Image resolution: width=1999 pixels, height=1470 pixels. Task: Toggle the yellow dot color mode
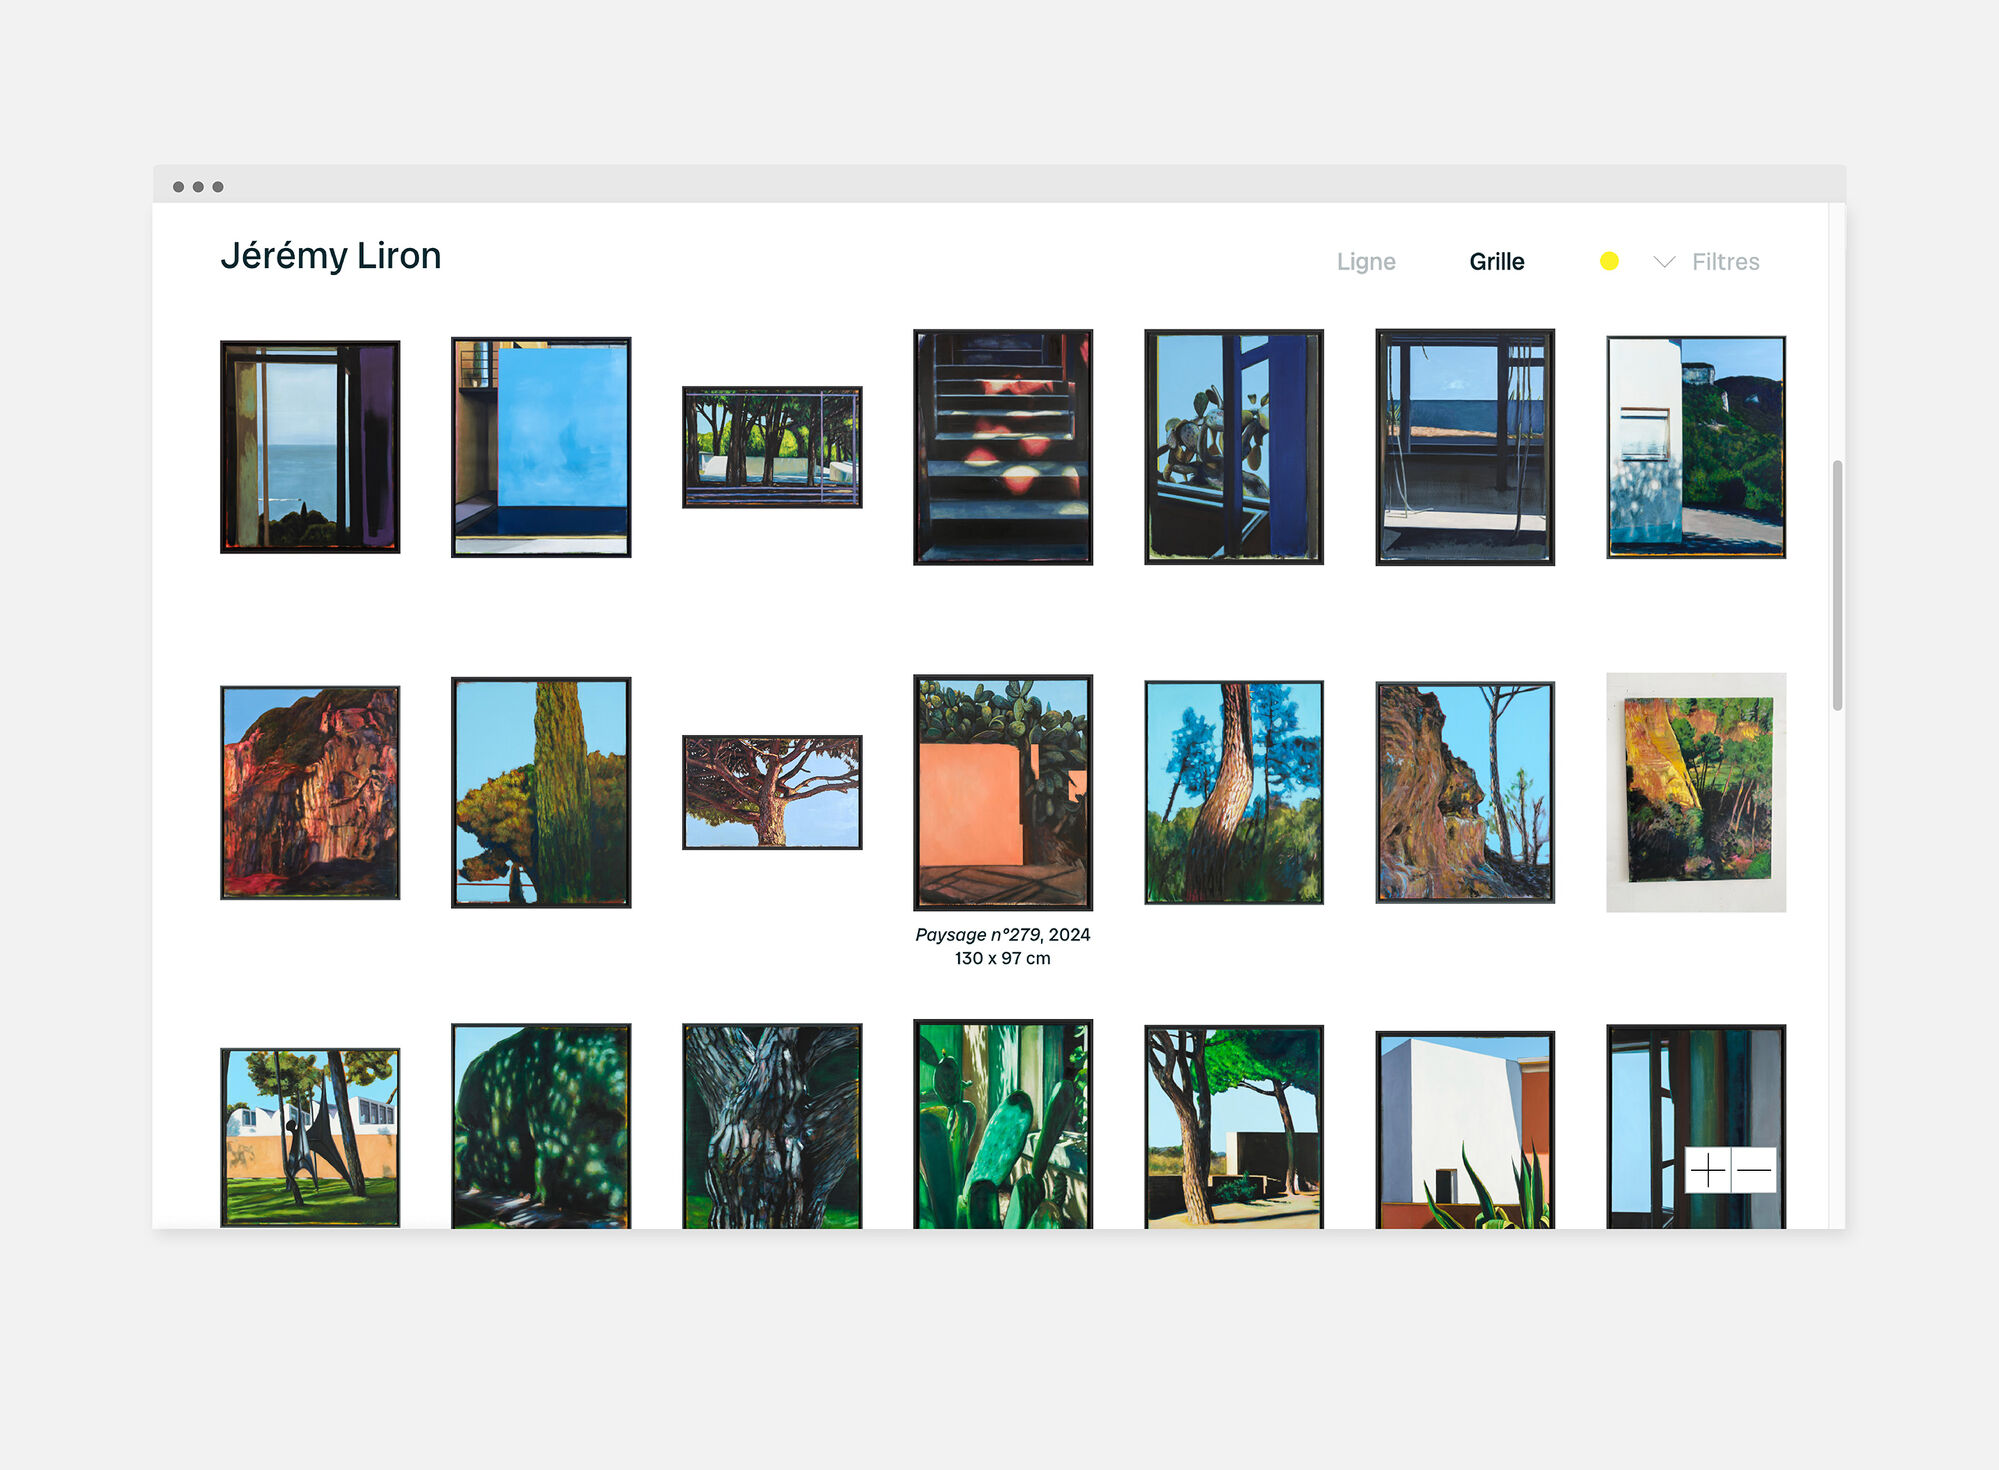(1609, 261)
